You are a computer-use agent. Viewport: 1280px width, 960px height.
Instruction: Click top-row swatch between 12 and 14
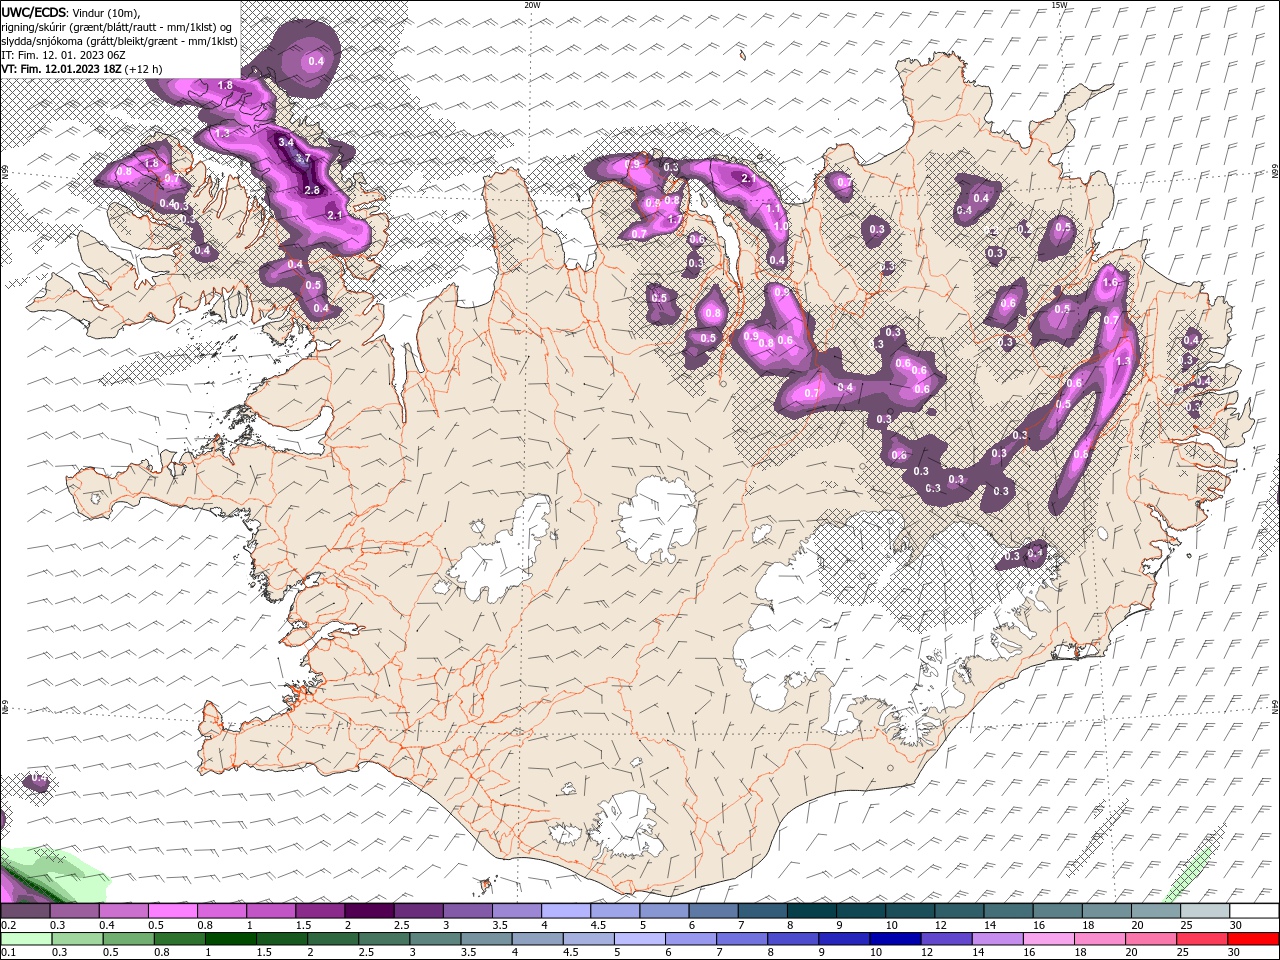958,911
